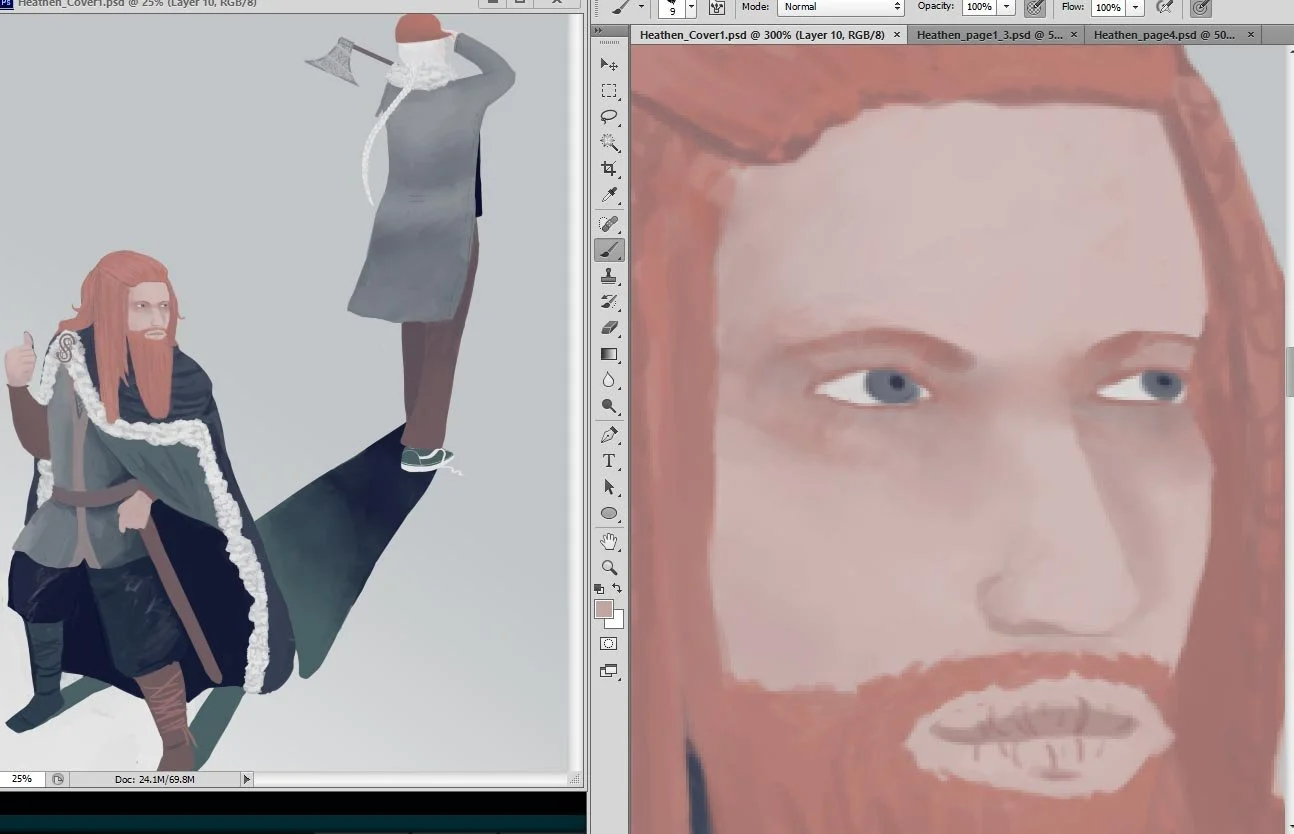Click the Flow value field
The width and height of the screenshot is (1294, 834).
click(x=1108, y=7)
